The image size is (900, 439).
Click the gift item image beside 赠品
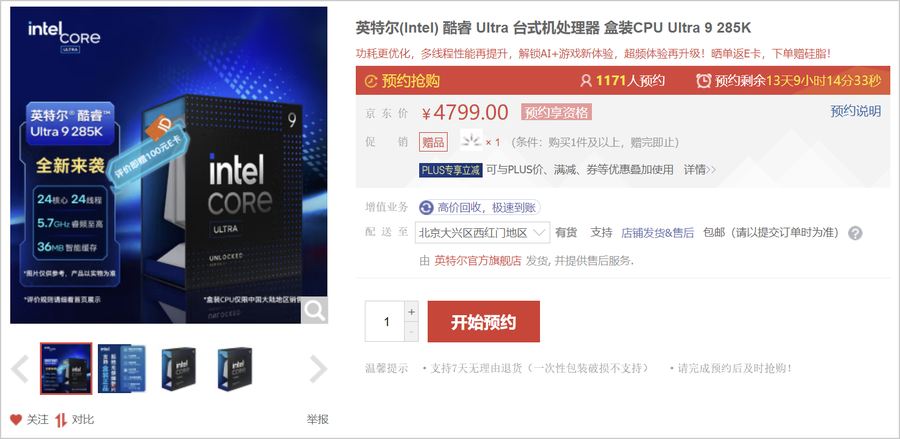[x=471, y=142]
